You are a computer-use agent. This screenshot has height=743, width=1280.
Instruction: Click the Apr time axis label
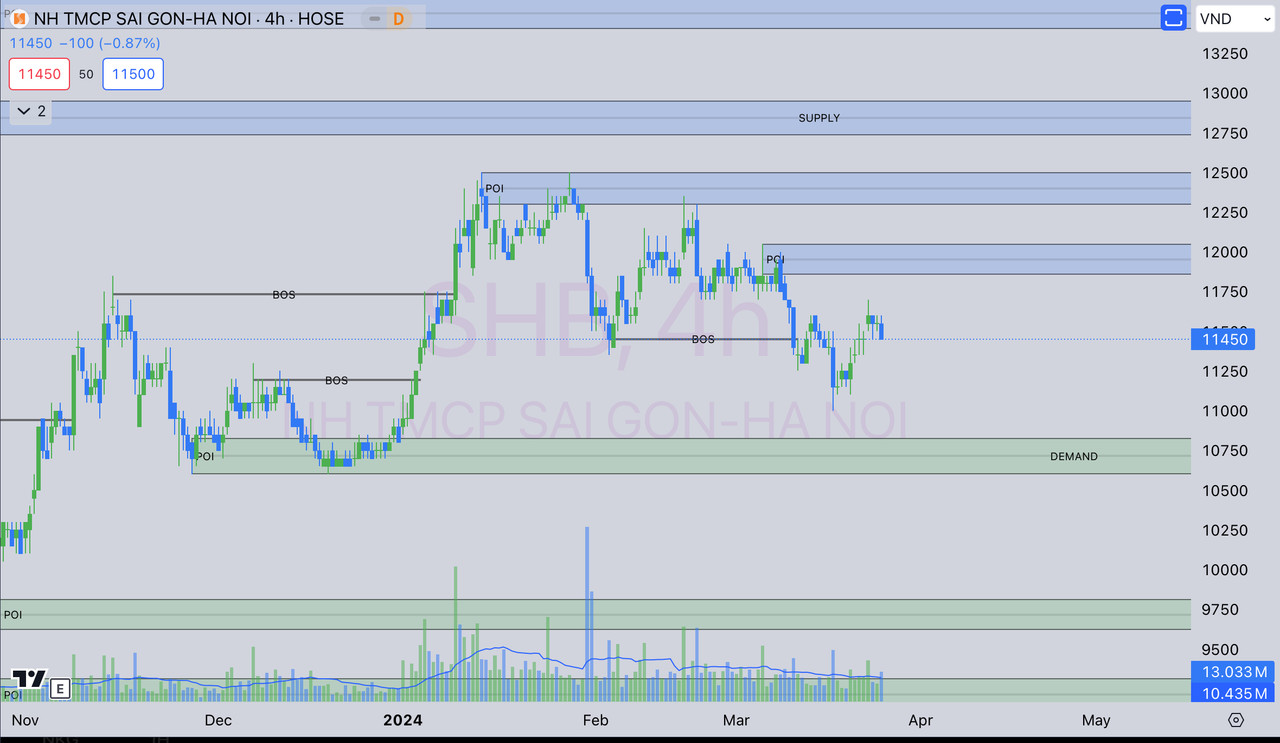[920, 720]
